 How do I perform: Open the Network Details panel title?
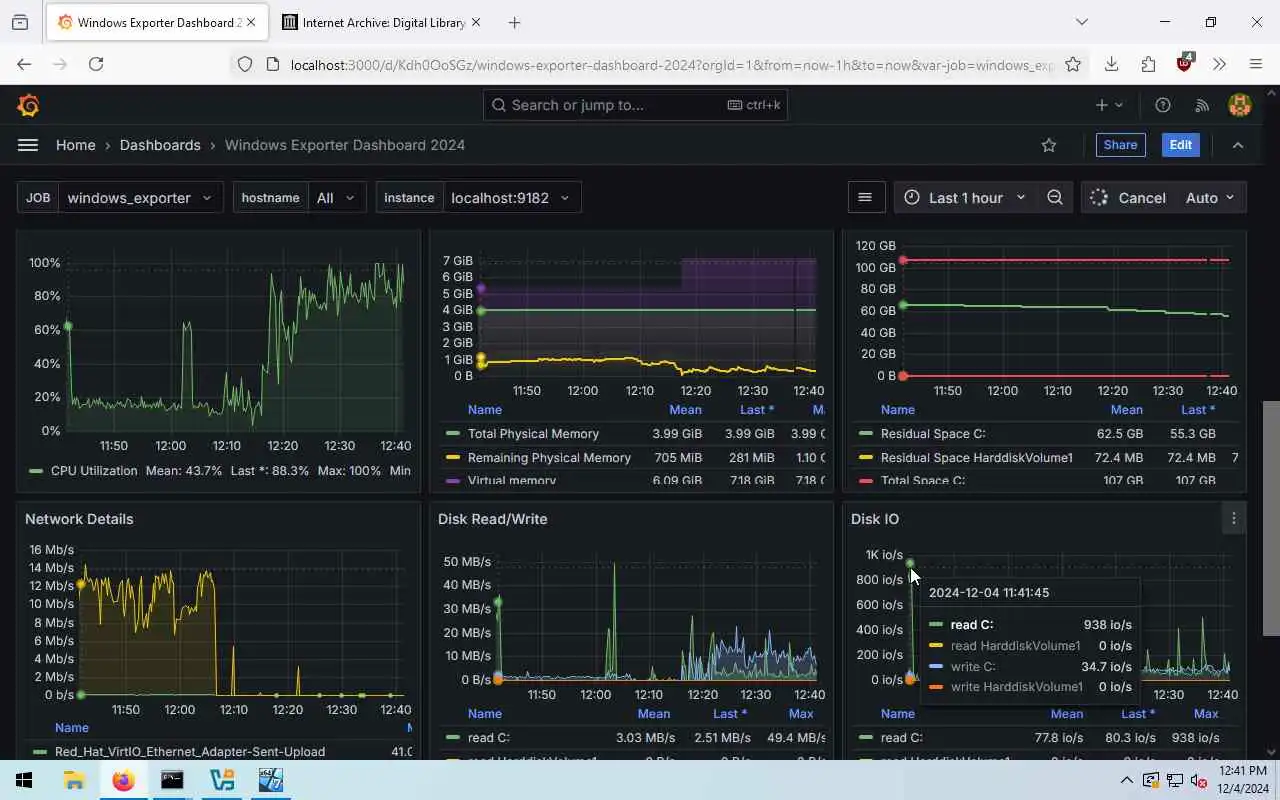[79, 519]
